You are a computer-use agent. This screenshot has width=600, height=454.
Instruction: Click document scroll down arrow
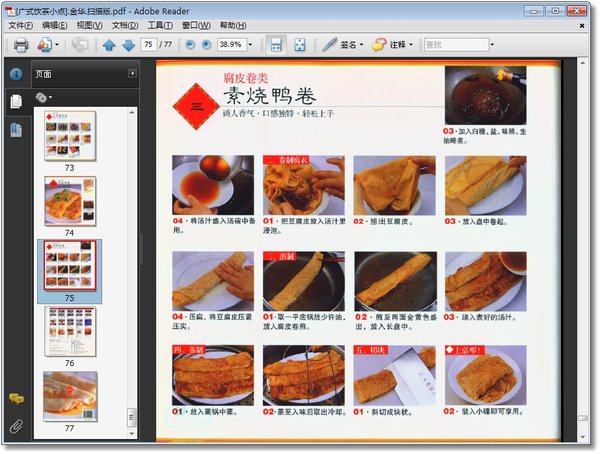point(582,437)
